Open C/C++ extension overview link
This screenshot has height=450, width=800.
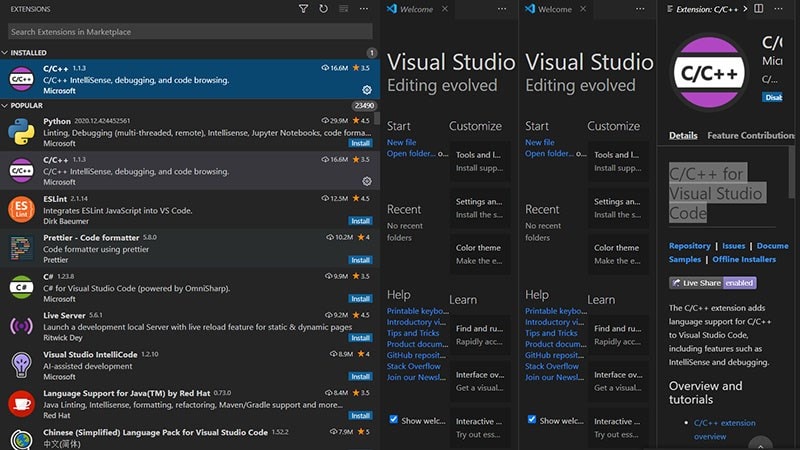pos(724,430)
